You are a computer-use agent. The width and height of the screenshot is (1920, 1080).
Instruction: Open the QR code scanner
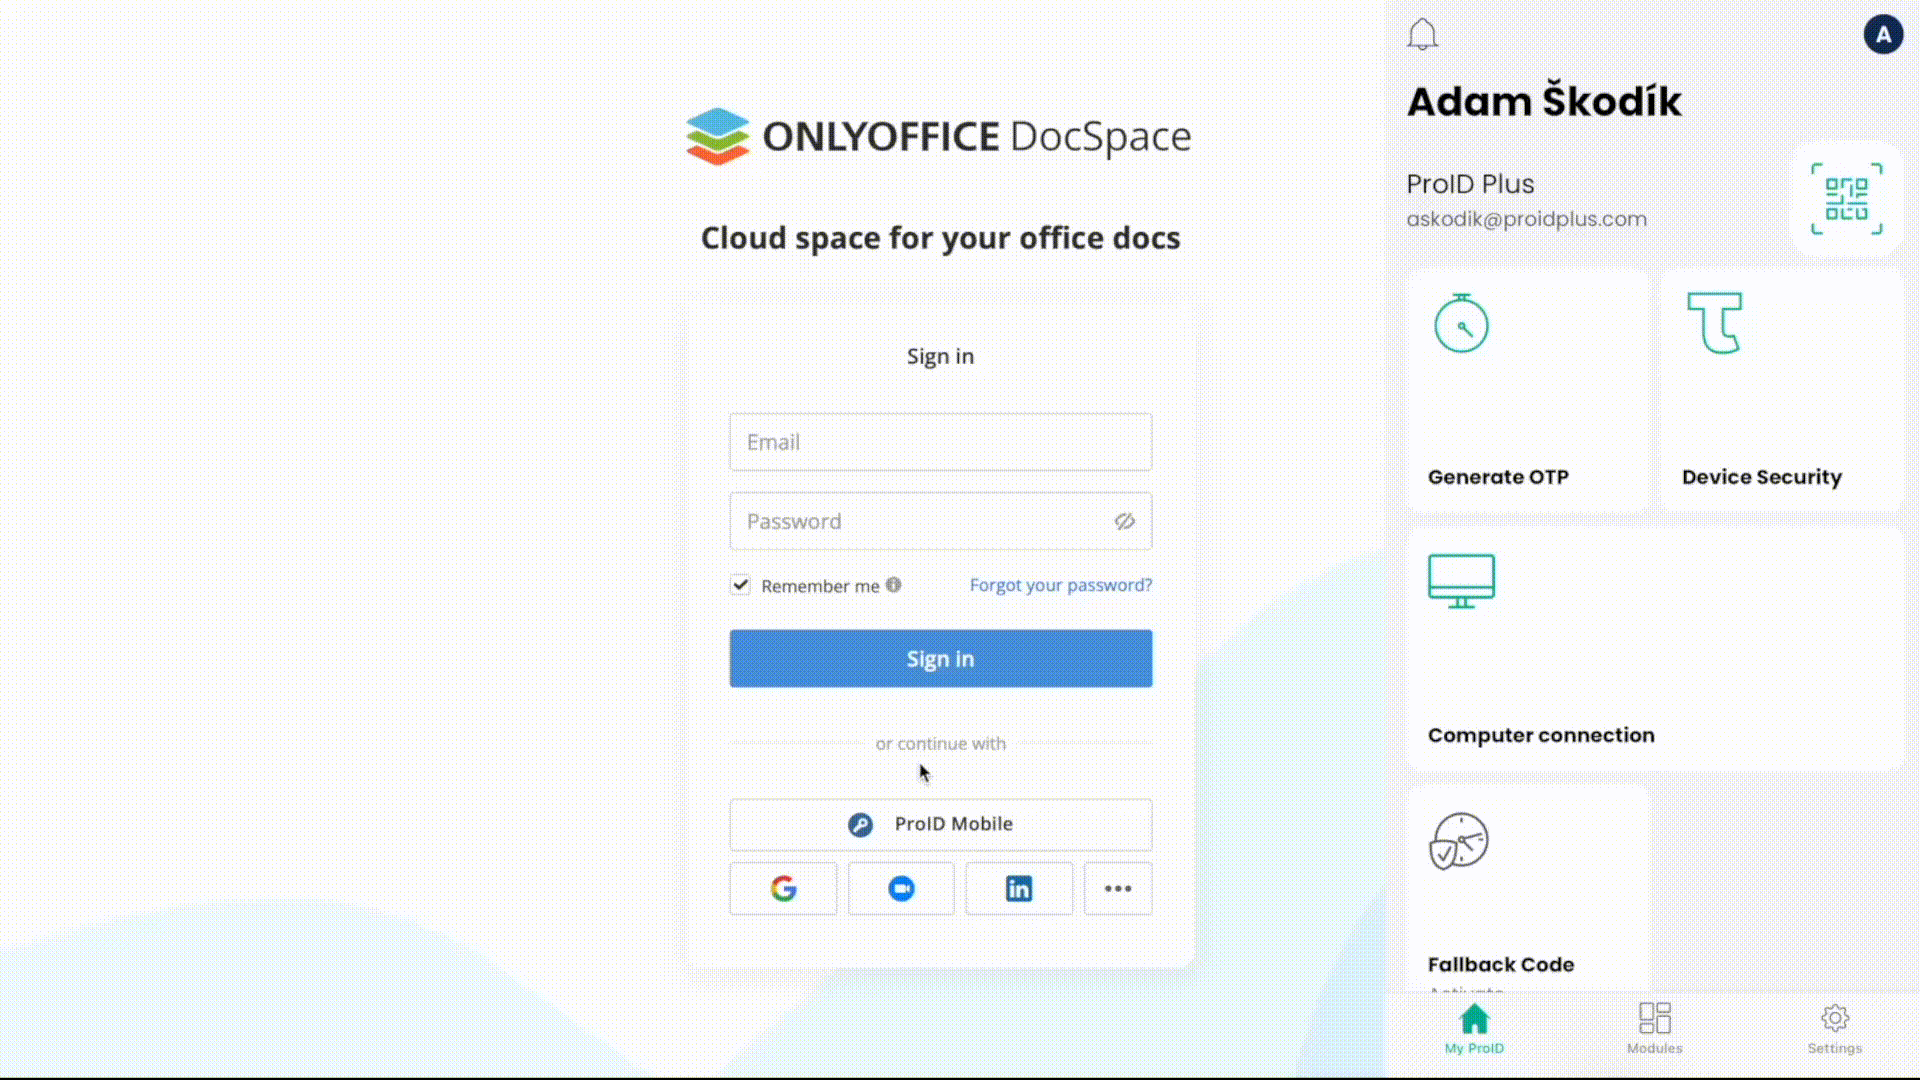[1846, 199]
